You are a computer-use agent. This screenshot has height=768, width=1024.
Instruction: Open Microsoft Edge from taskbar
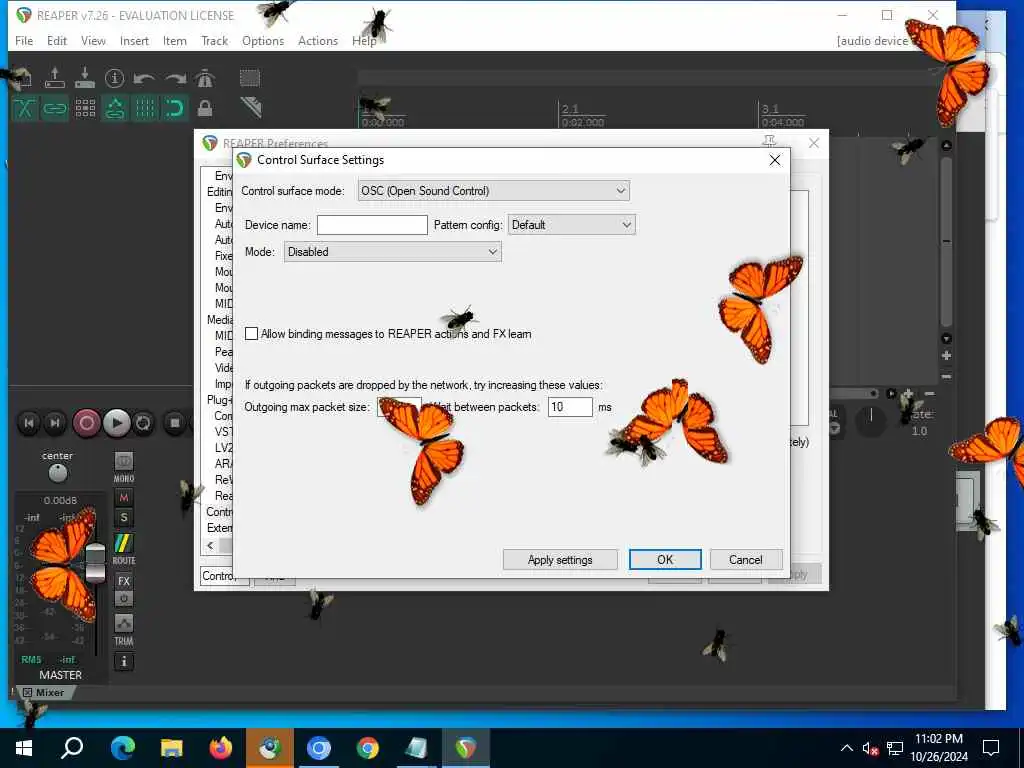122,748
